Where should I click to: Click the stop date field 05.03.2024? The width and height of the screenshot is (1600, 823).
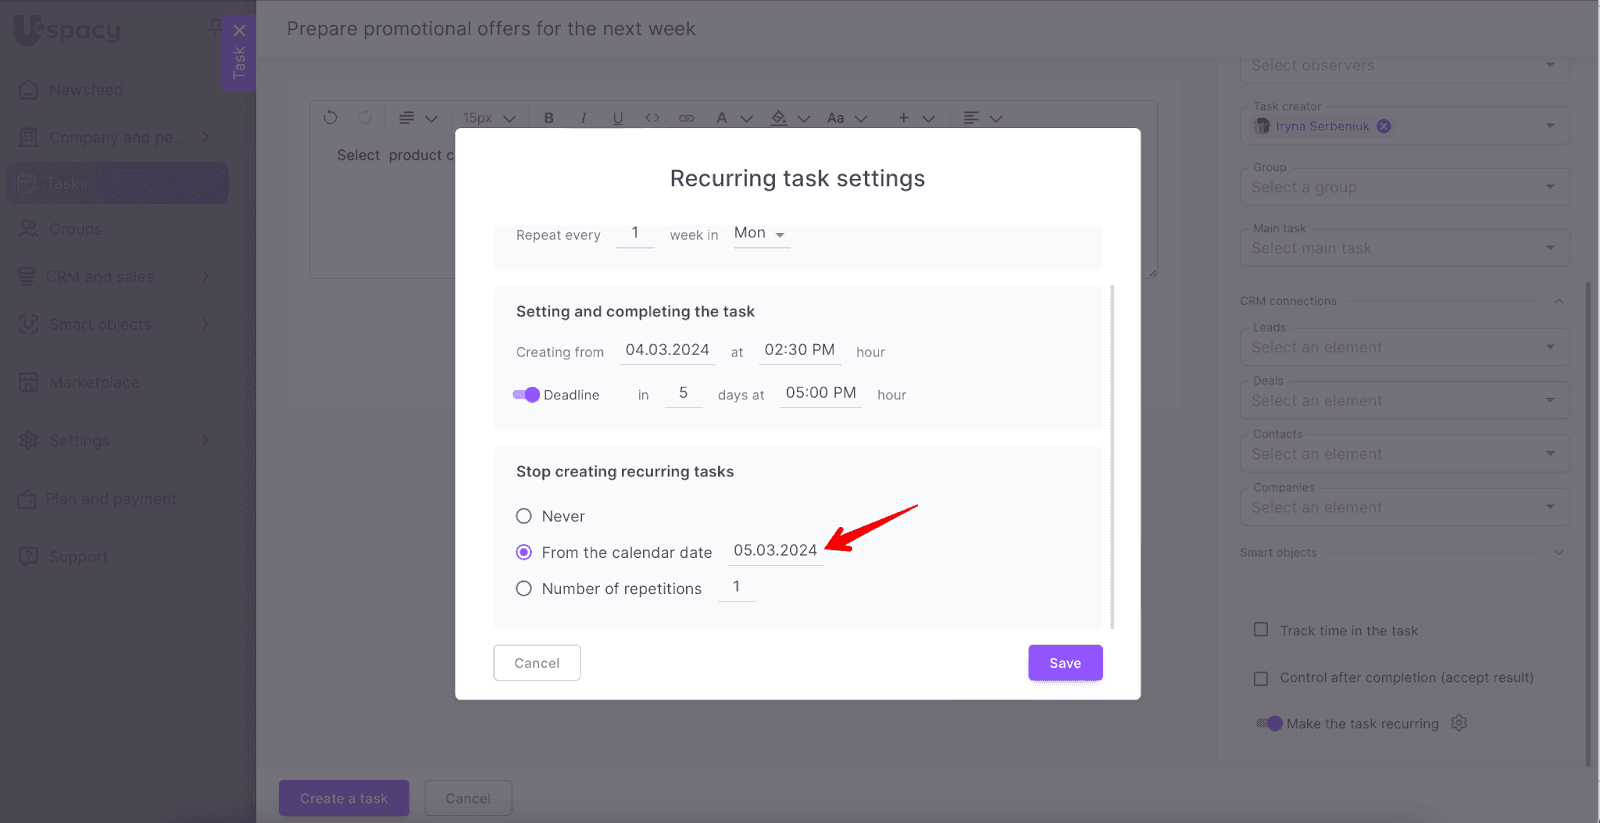click(x=776, y=551)
